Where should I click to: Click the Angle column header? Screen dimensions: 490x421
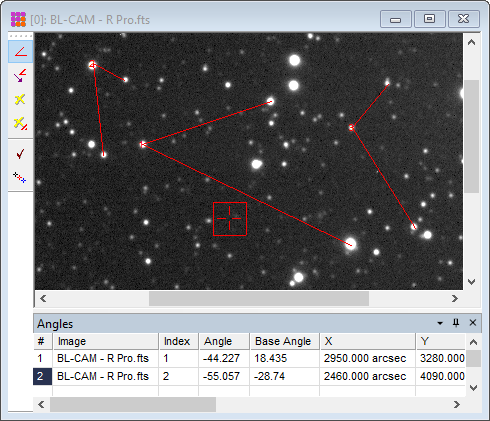[224, 341]
